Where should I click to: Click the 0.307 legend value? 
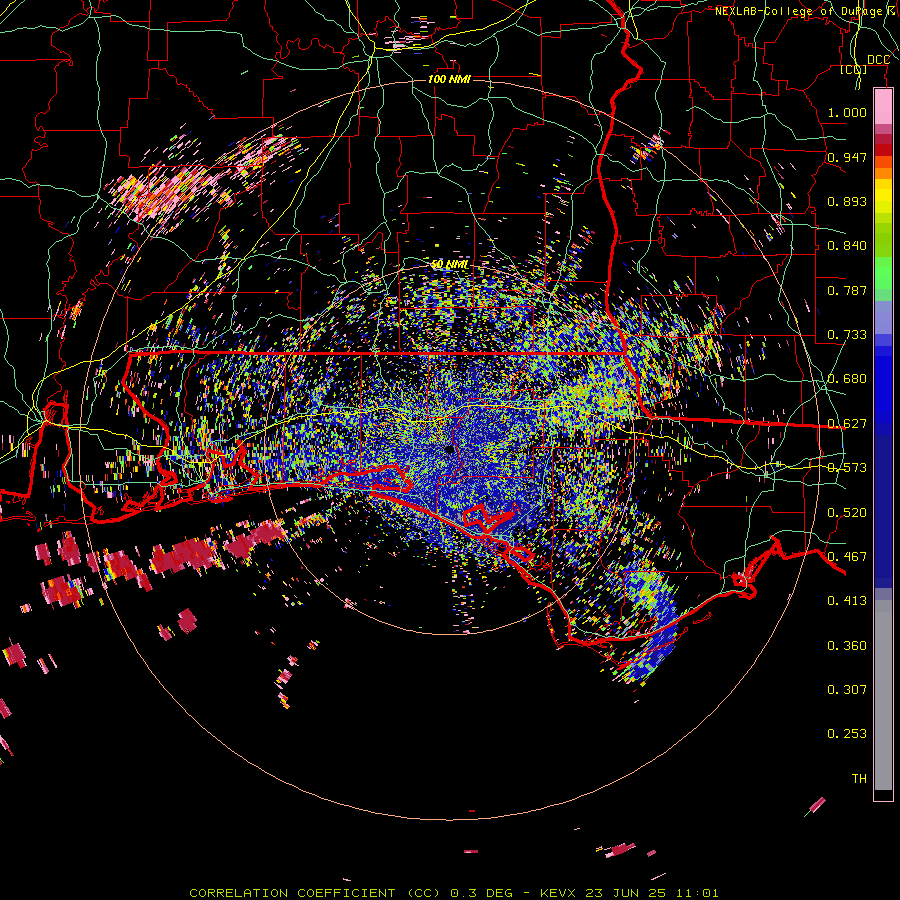click(x=847, y=690)
